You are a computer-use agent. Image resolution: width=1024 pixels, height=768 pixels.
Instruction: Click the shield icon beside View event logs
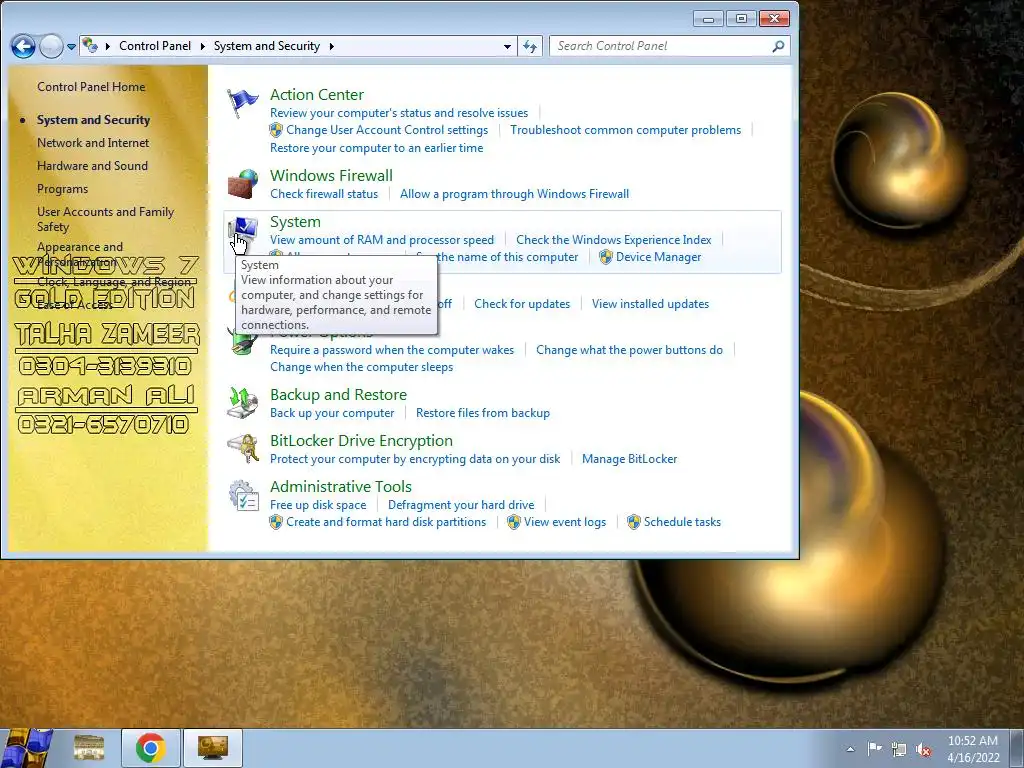click(514, 522)
